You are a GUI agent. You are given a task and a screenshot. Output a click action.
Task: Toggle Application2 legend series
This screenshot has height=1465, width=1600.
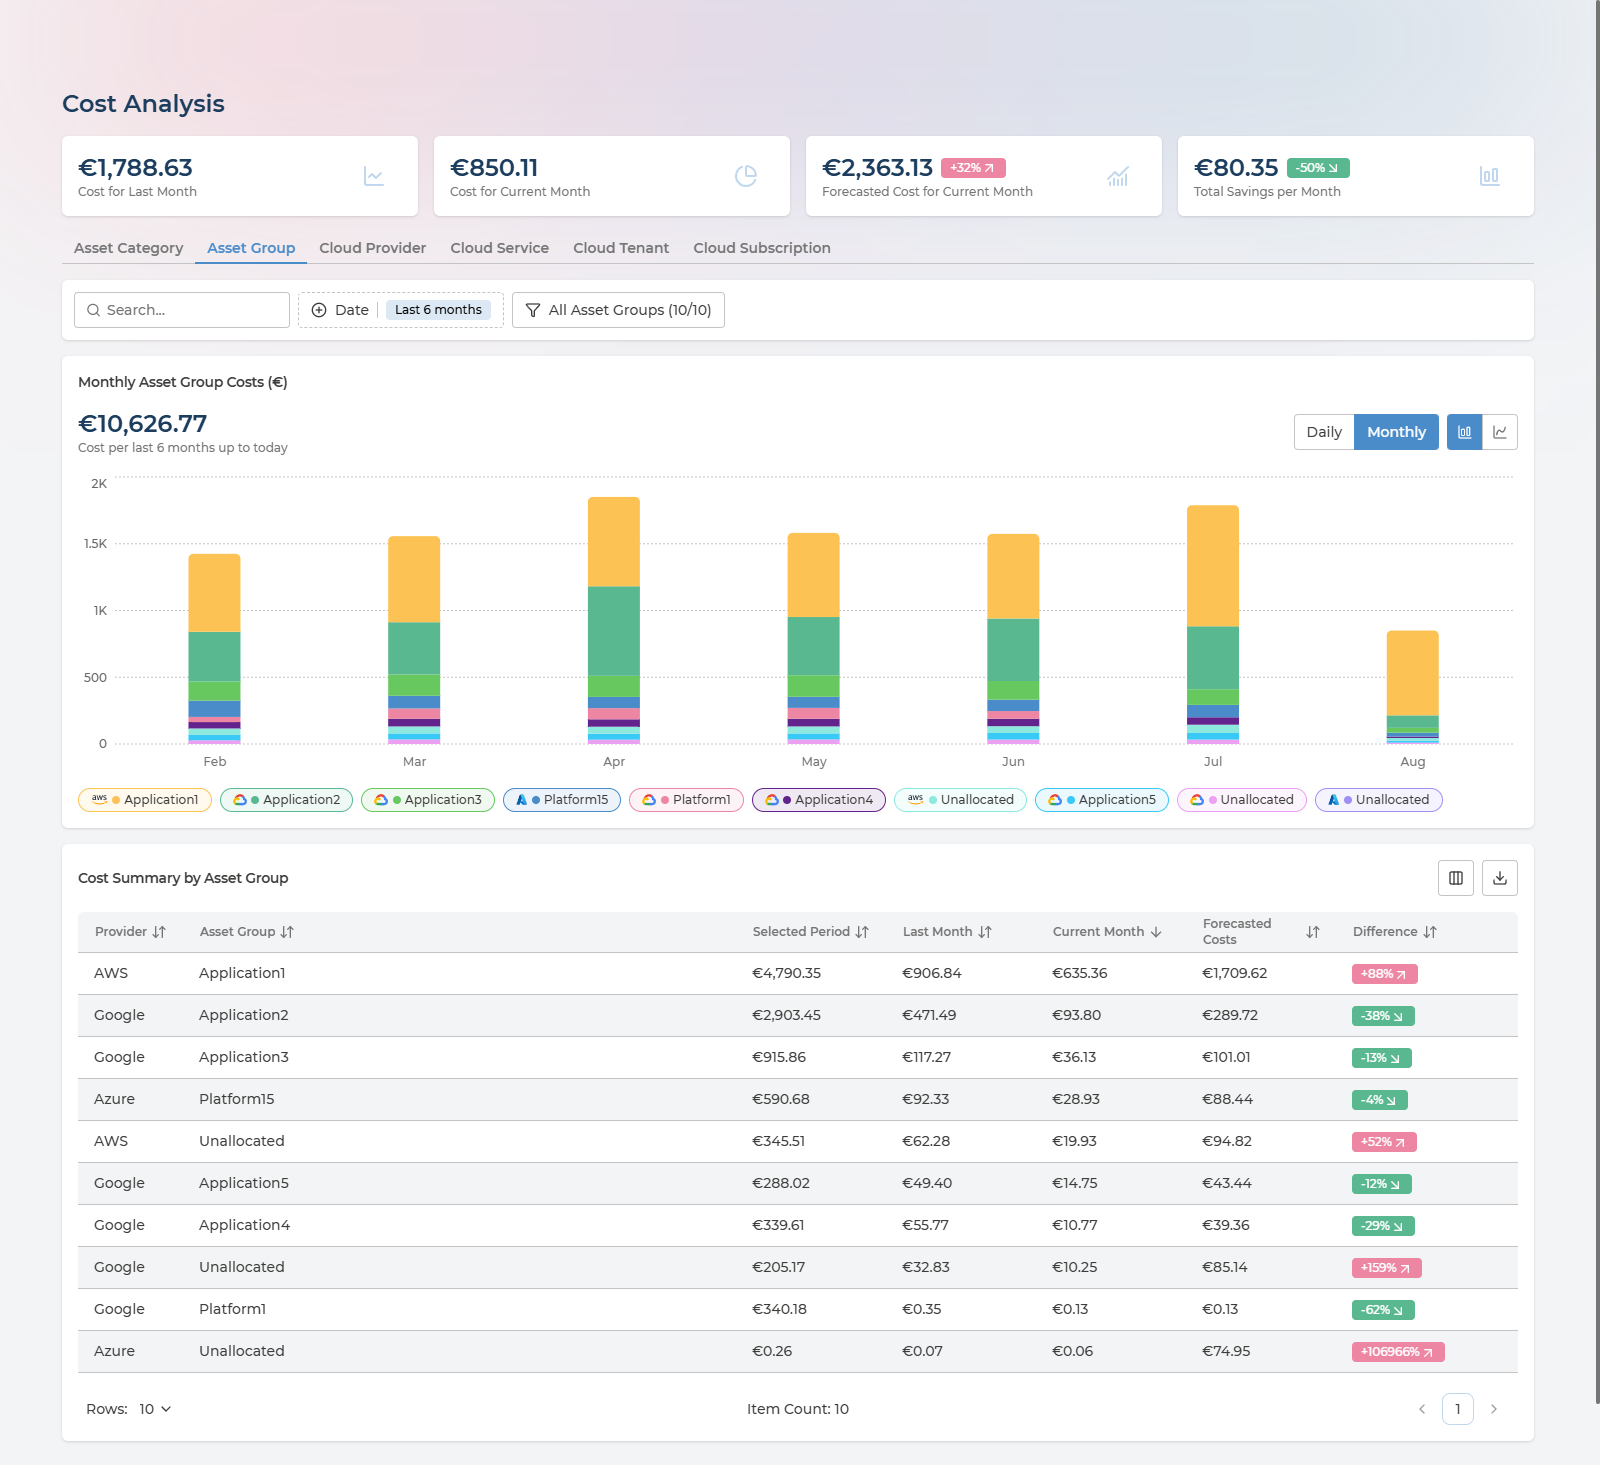coord(286,800)
